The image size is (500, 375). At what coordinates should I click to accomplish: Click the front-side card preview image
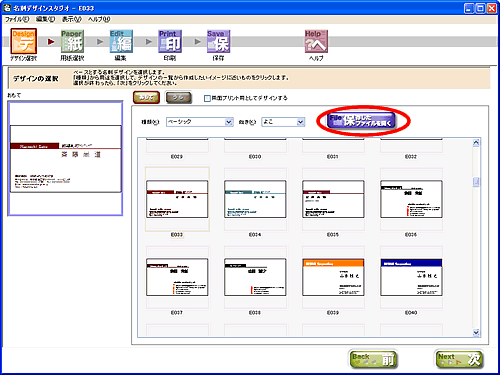point(65,159)
